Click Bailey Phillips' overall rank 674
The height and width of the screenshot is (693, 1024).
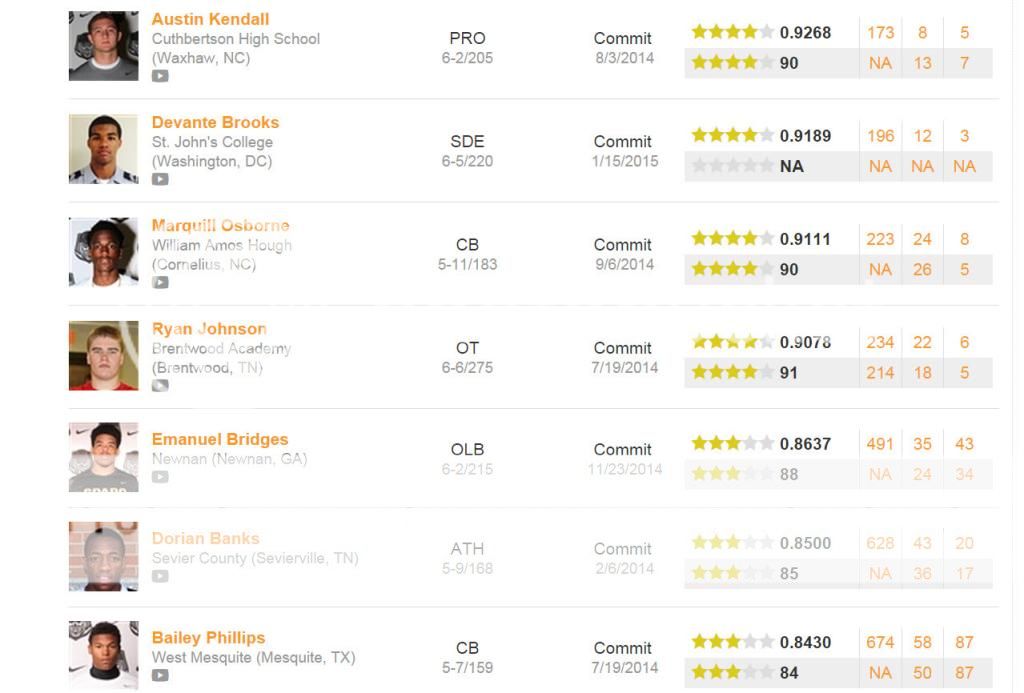(880, 643)
